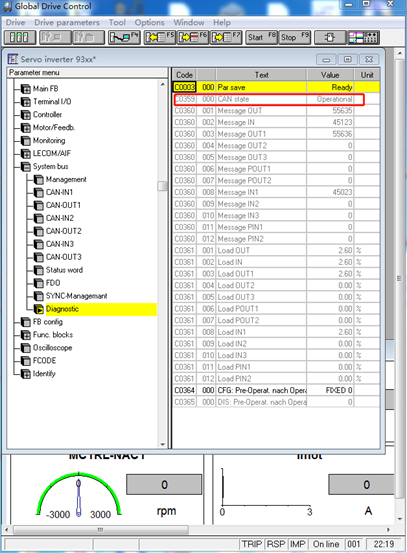Click the first display toolbar icon
Screen dimensions: 407x553
tap(20, 37)
